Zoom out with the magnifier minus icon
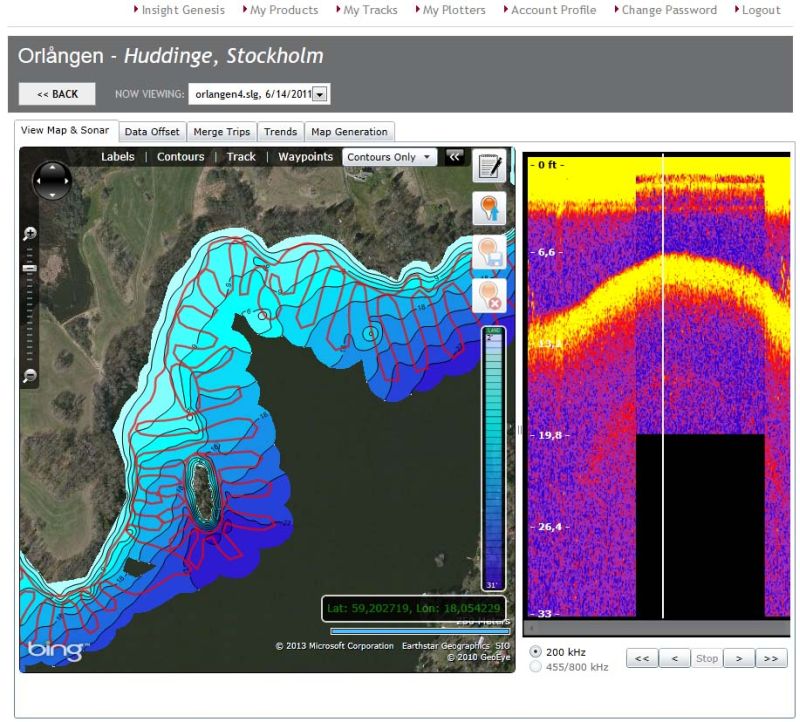Screen dimensions: 800x722 [30, 376]
